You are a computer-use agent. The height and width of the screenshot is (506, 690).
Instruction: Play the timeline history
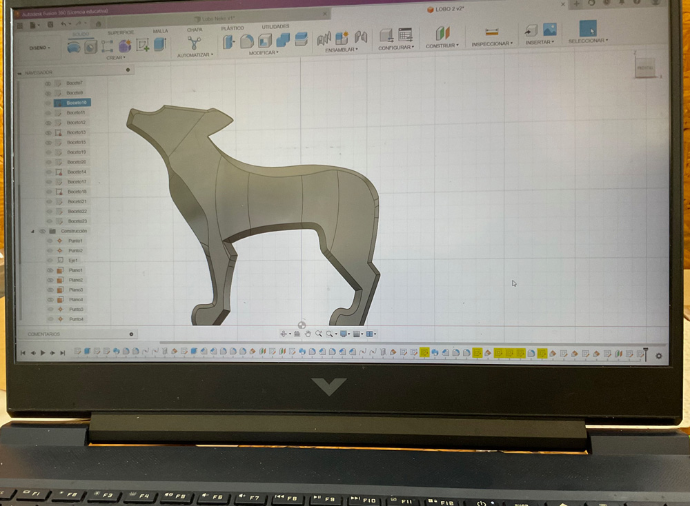click(43, 353)
